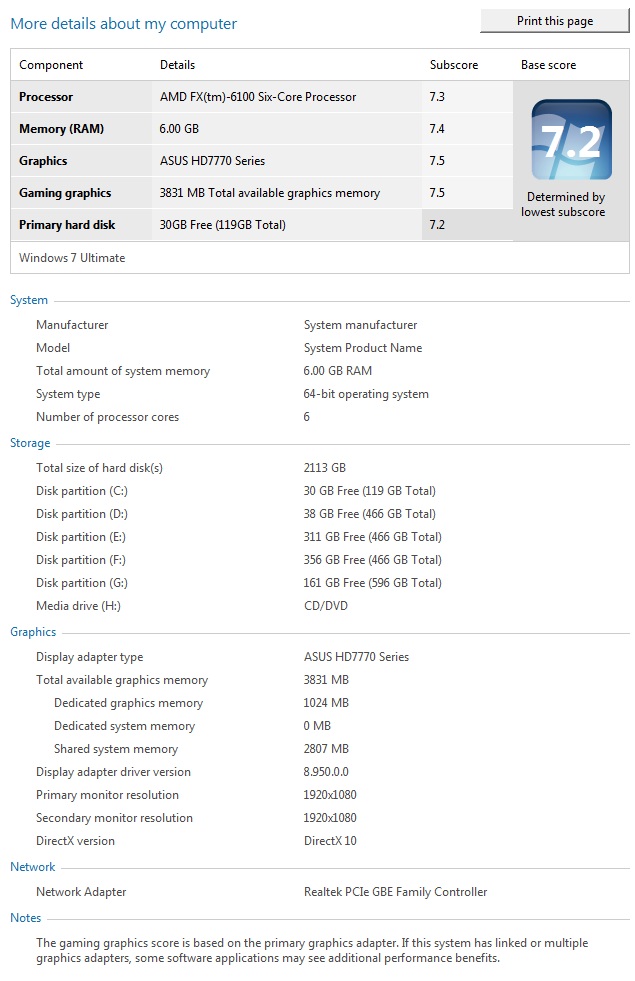Click the System section heading

click(29, 300)
